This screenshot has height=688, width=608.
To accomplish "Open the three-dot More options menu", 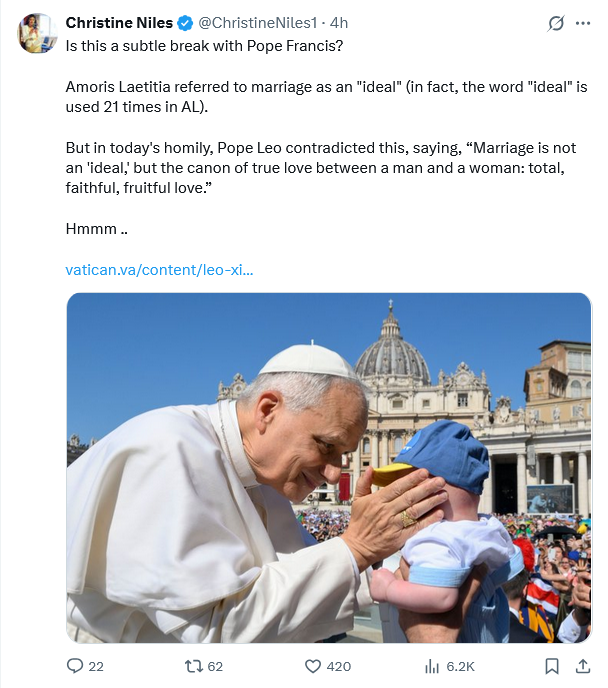I will click(584, 23).
